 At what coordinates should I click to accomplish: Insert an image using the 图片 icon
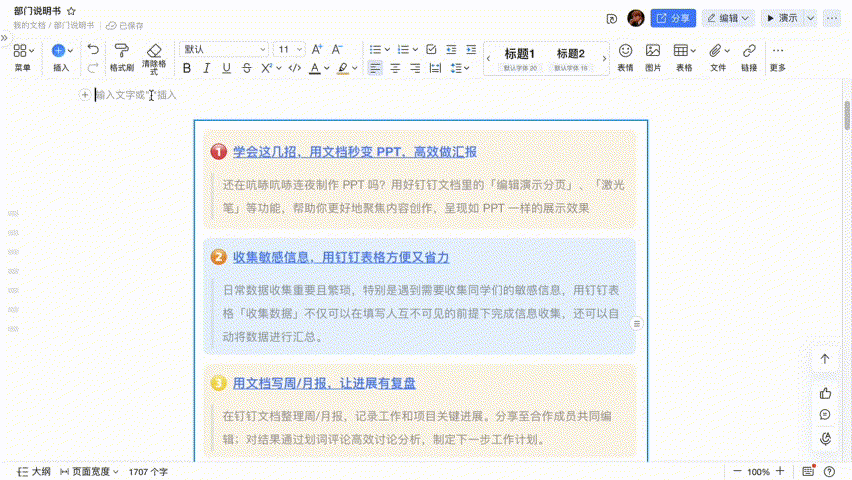(x=653, y=51)
